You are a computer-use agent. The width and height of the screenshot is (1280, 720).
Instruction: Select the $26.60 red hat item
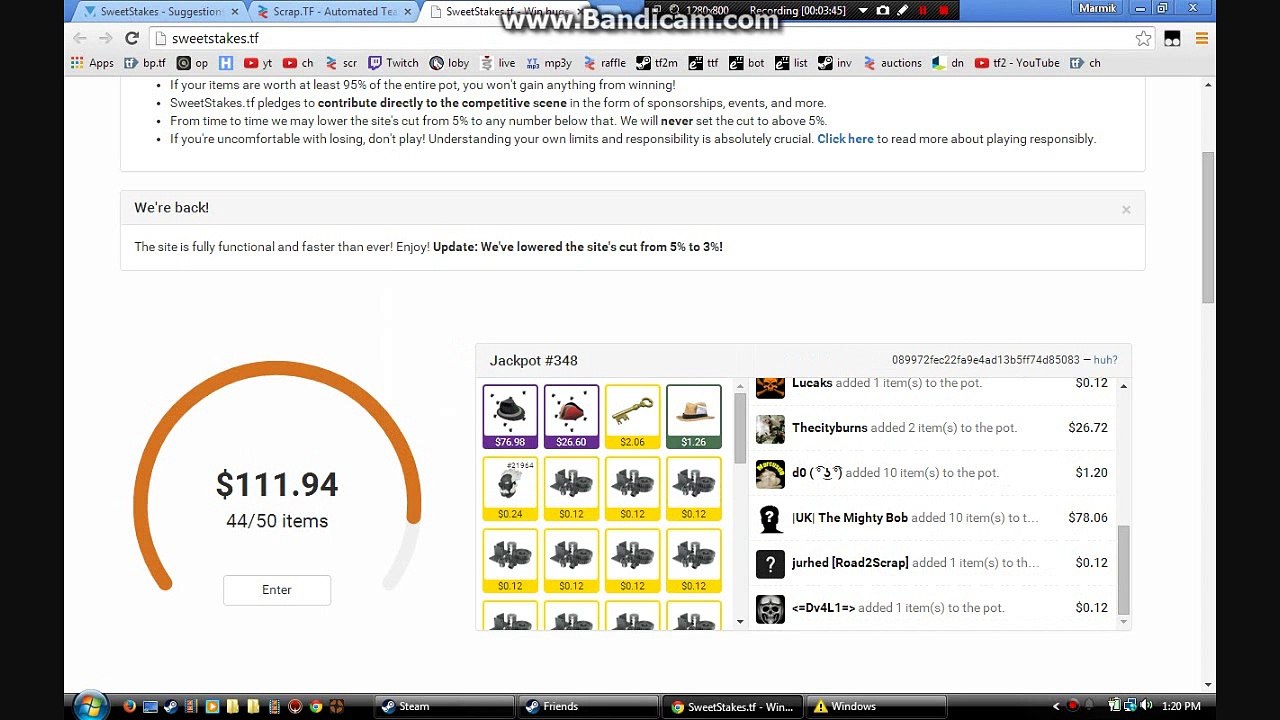[x=571, y=416]
